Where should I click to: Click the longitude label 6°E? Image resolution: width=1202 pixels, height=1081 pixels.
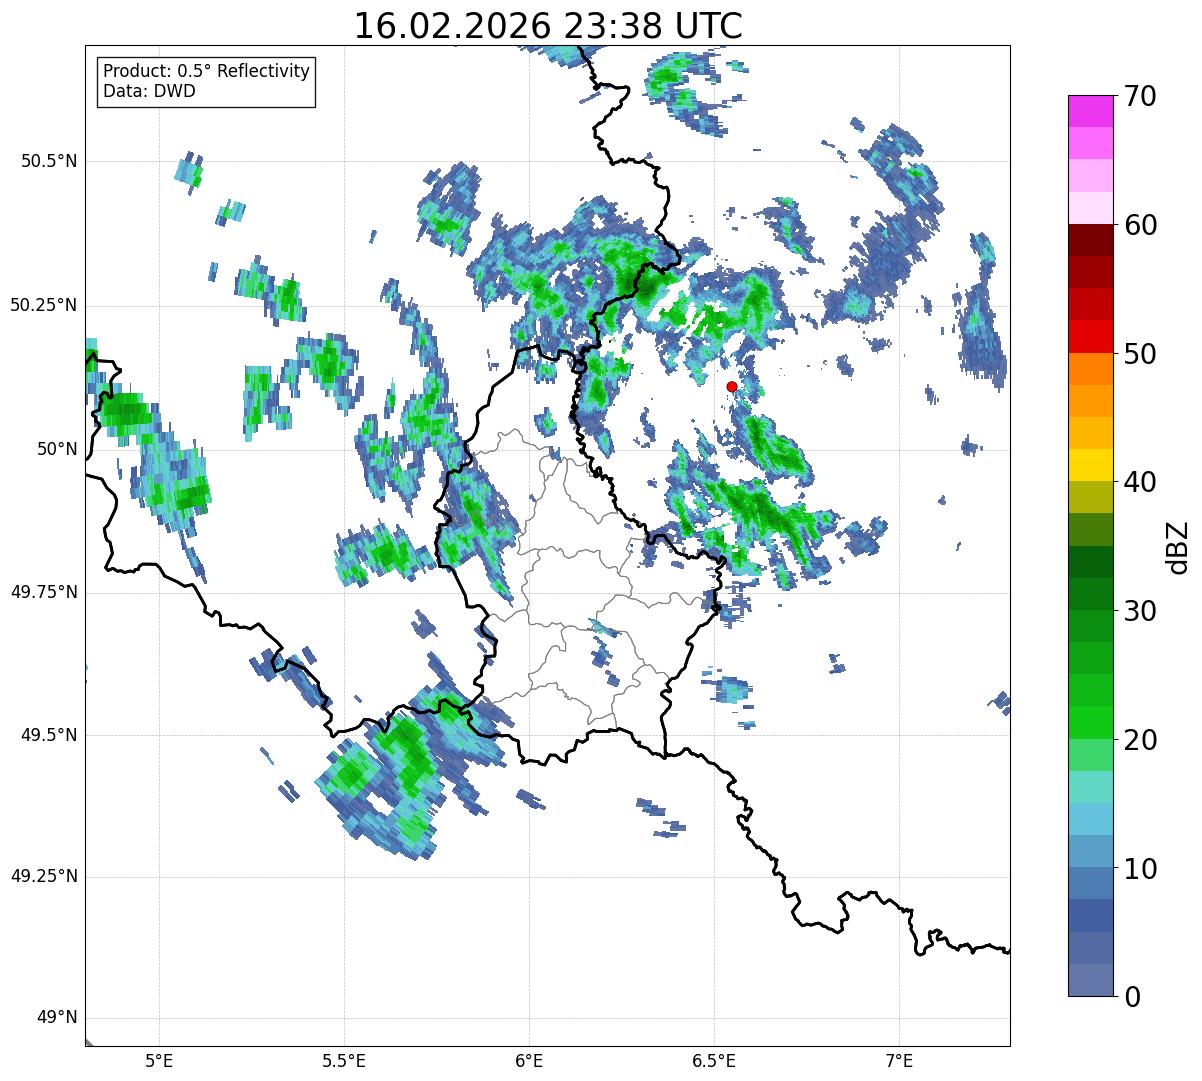[529, 1060]
